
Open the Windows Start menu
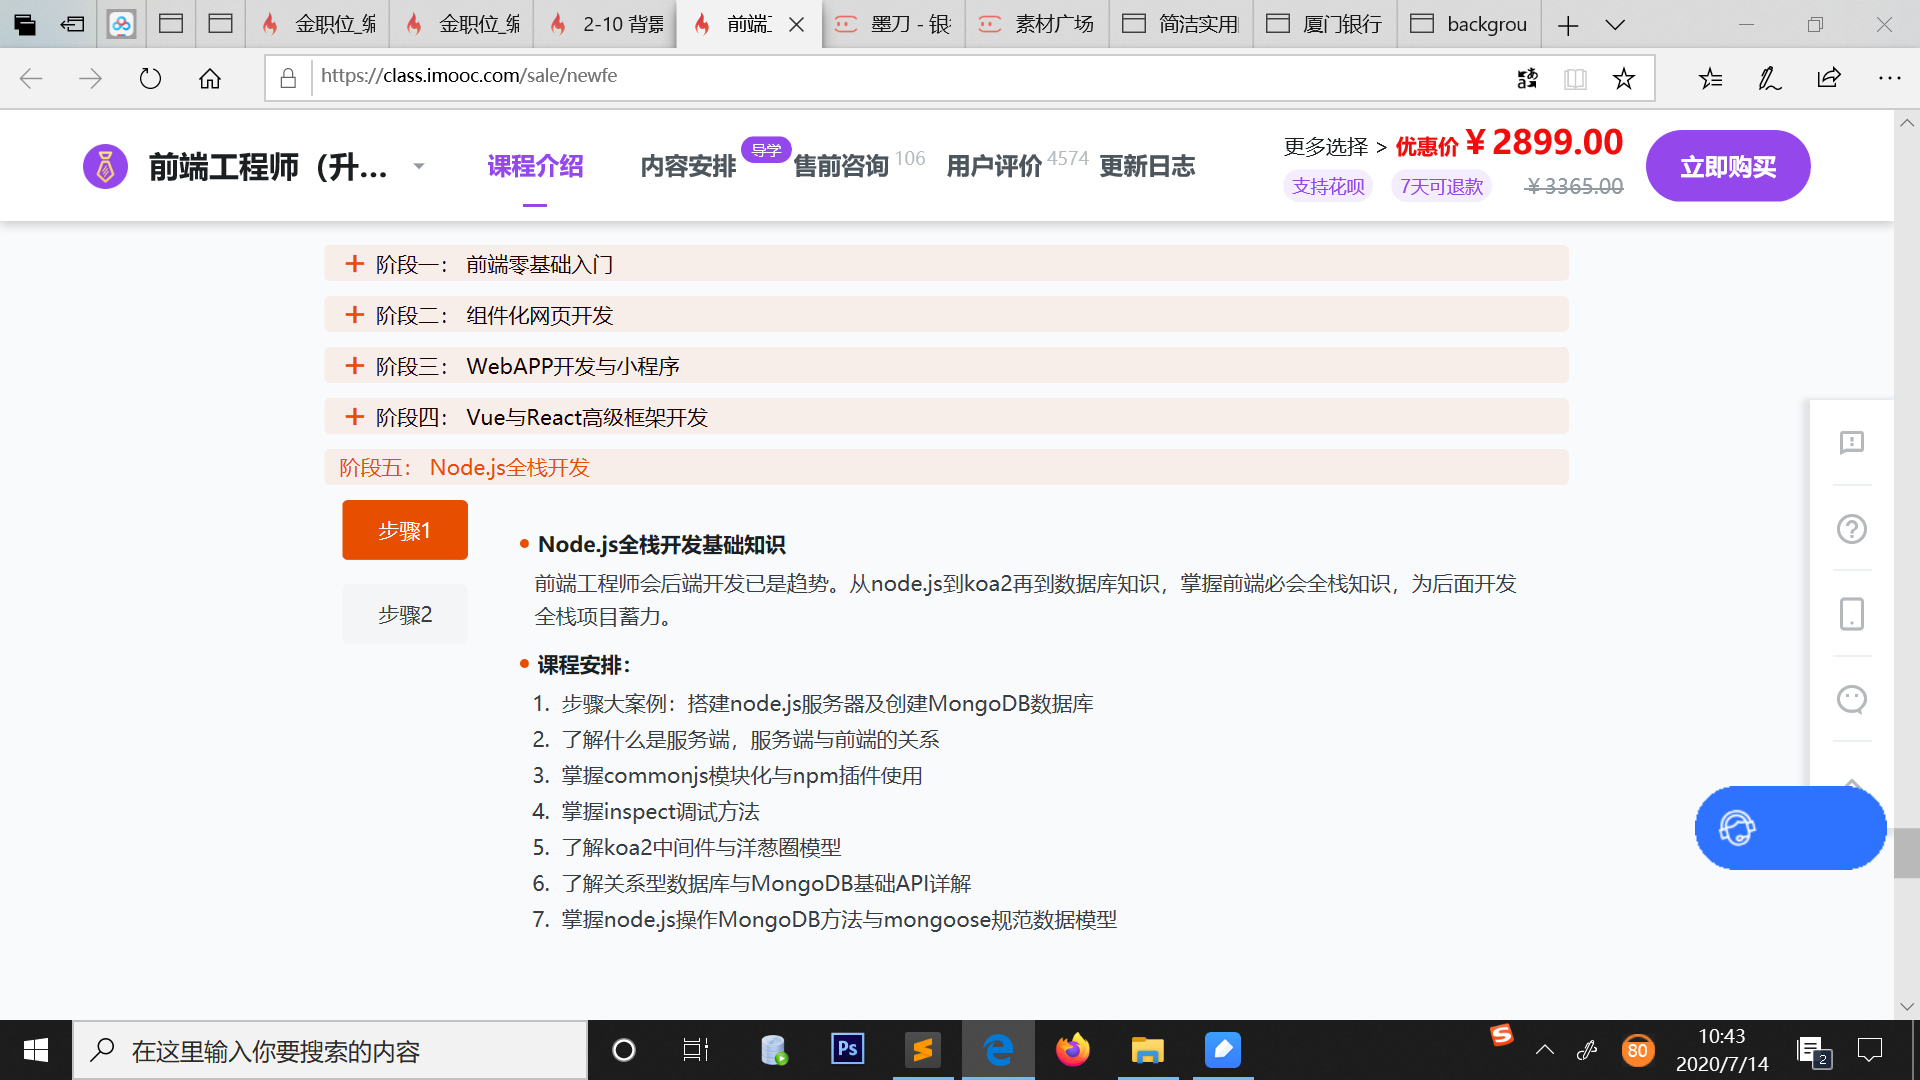36,1050
